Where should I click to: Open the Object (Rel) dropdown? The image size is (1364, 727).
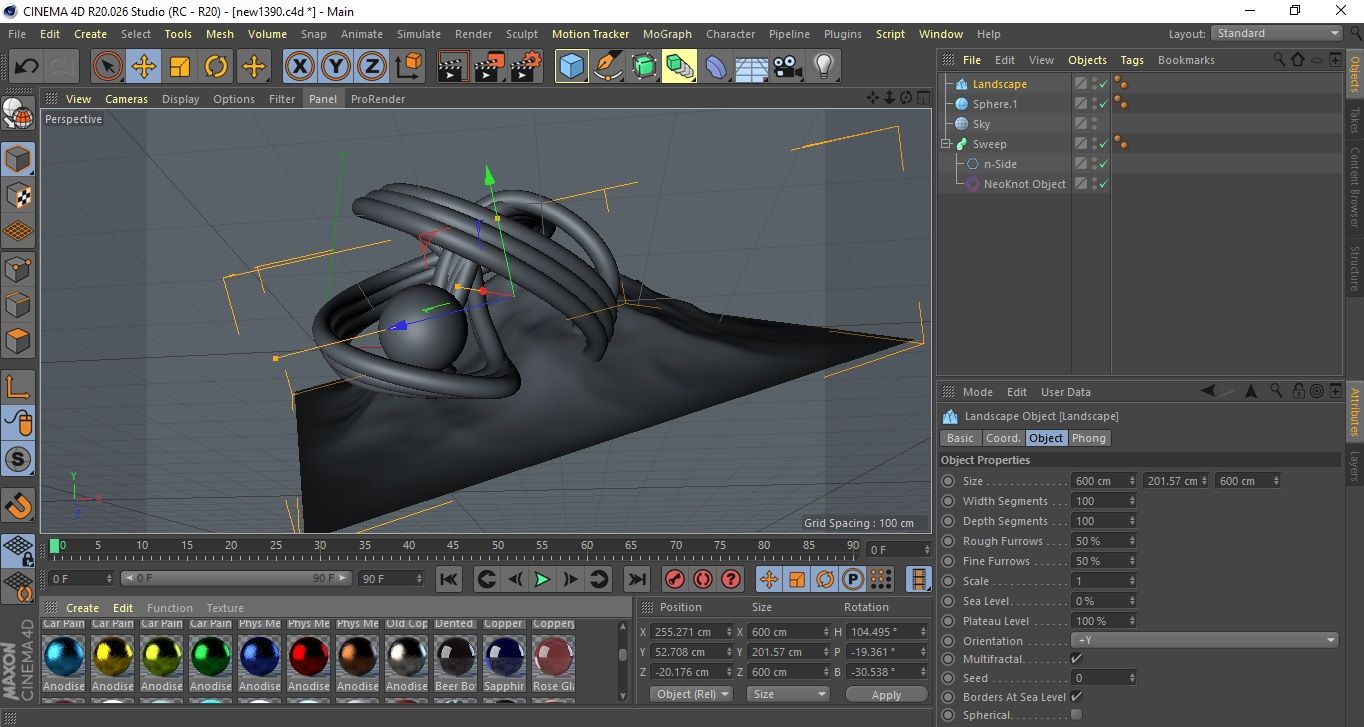point(691,694)
